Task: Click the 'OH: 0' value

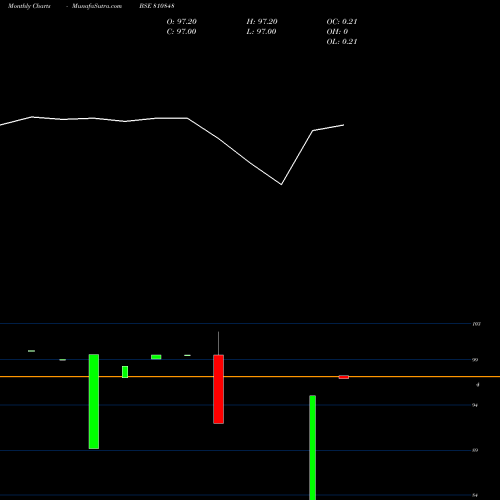Action: tap(337, 32)
